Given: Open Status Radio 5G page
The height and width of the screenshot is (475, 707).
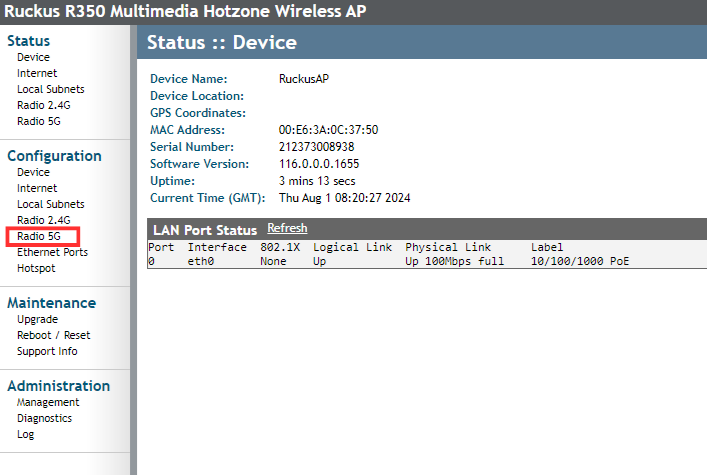Looking at the screenshot, I should [39, 121].
